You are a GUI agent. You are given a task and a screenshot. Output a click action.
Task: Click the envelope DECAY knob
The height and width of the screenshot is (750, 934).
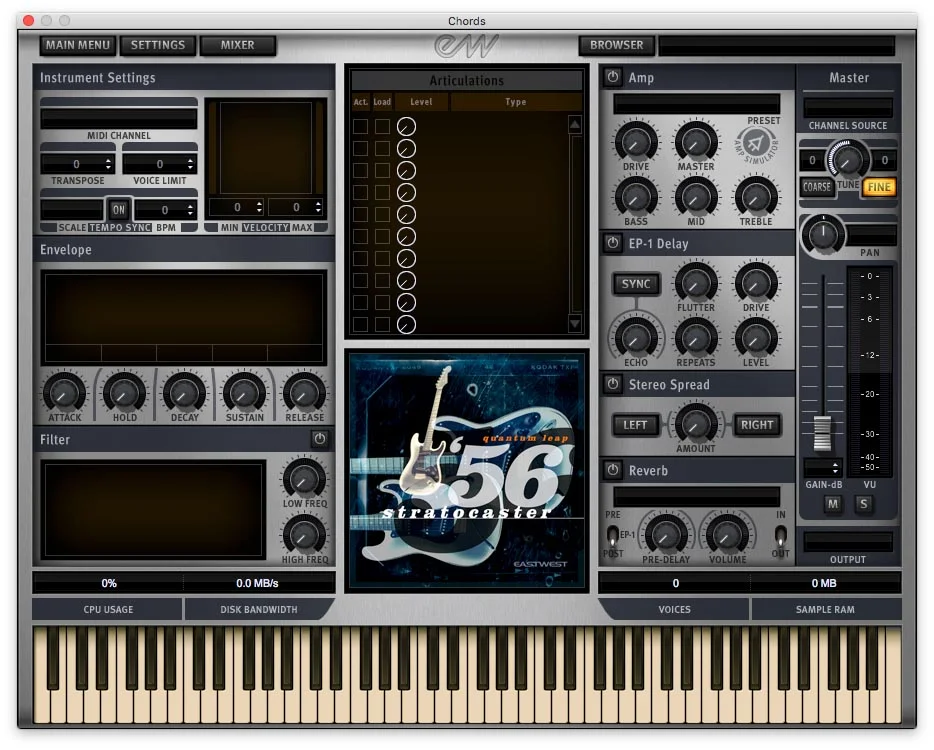pos(184,393)
